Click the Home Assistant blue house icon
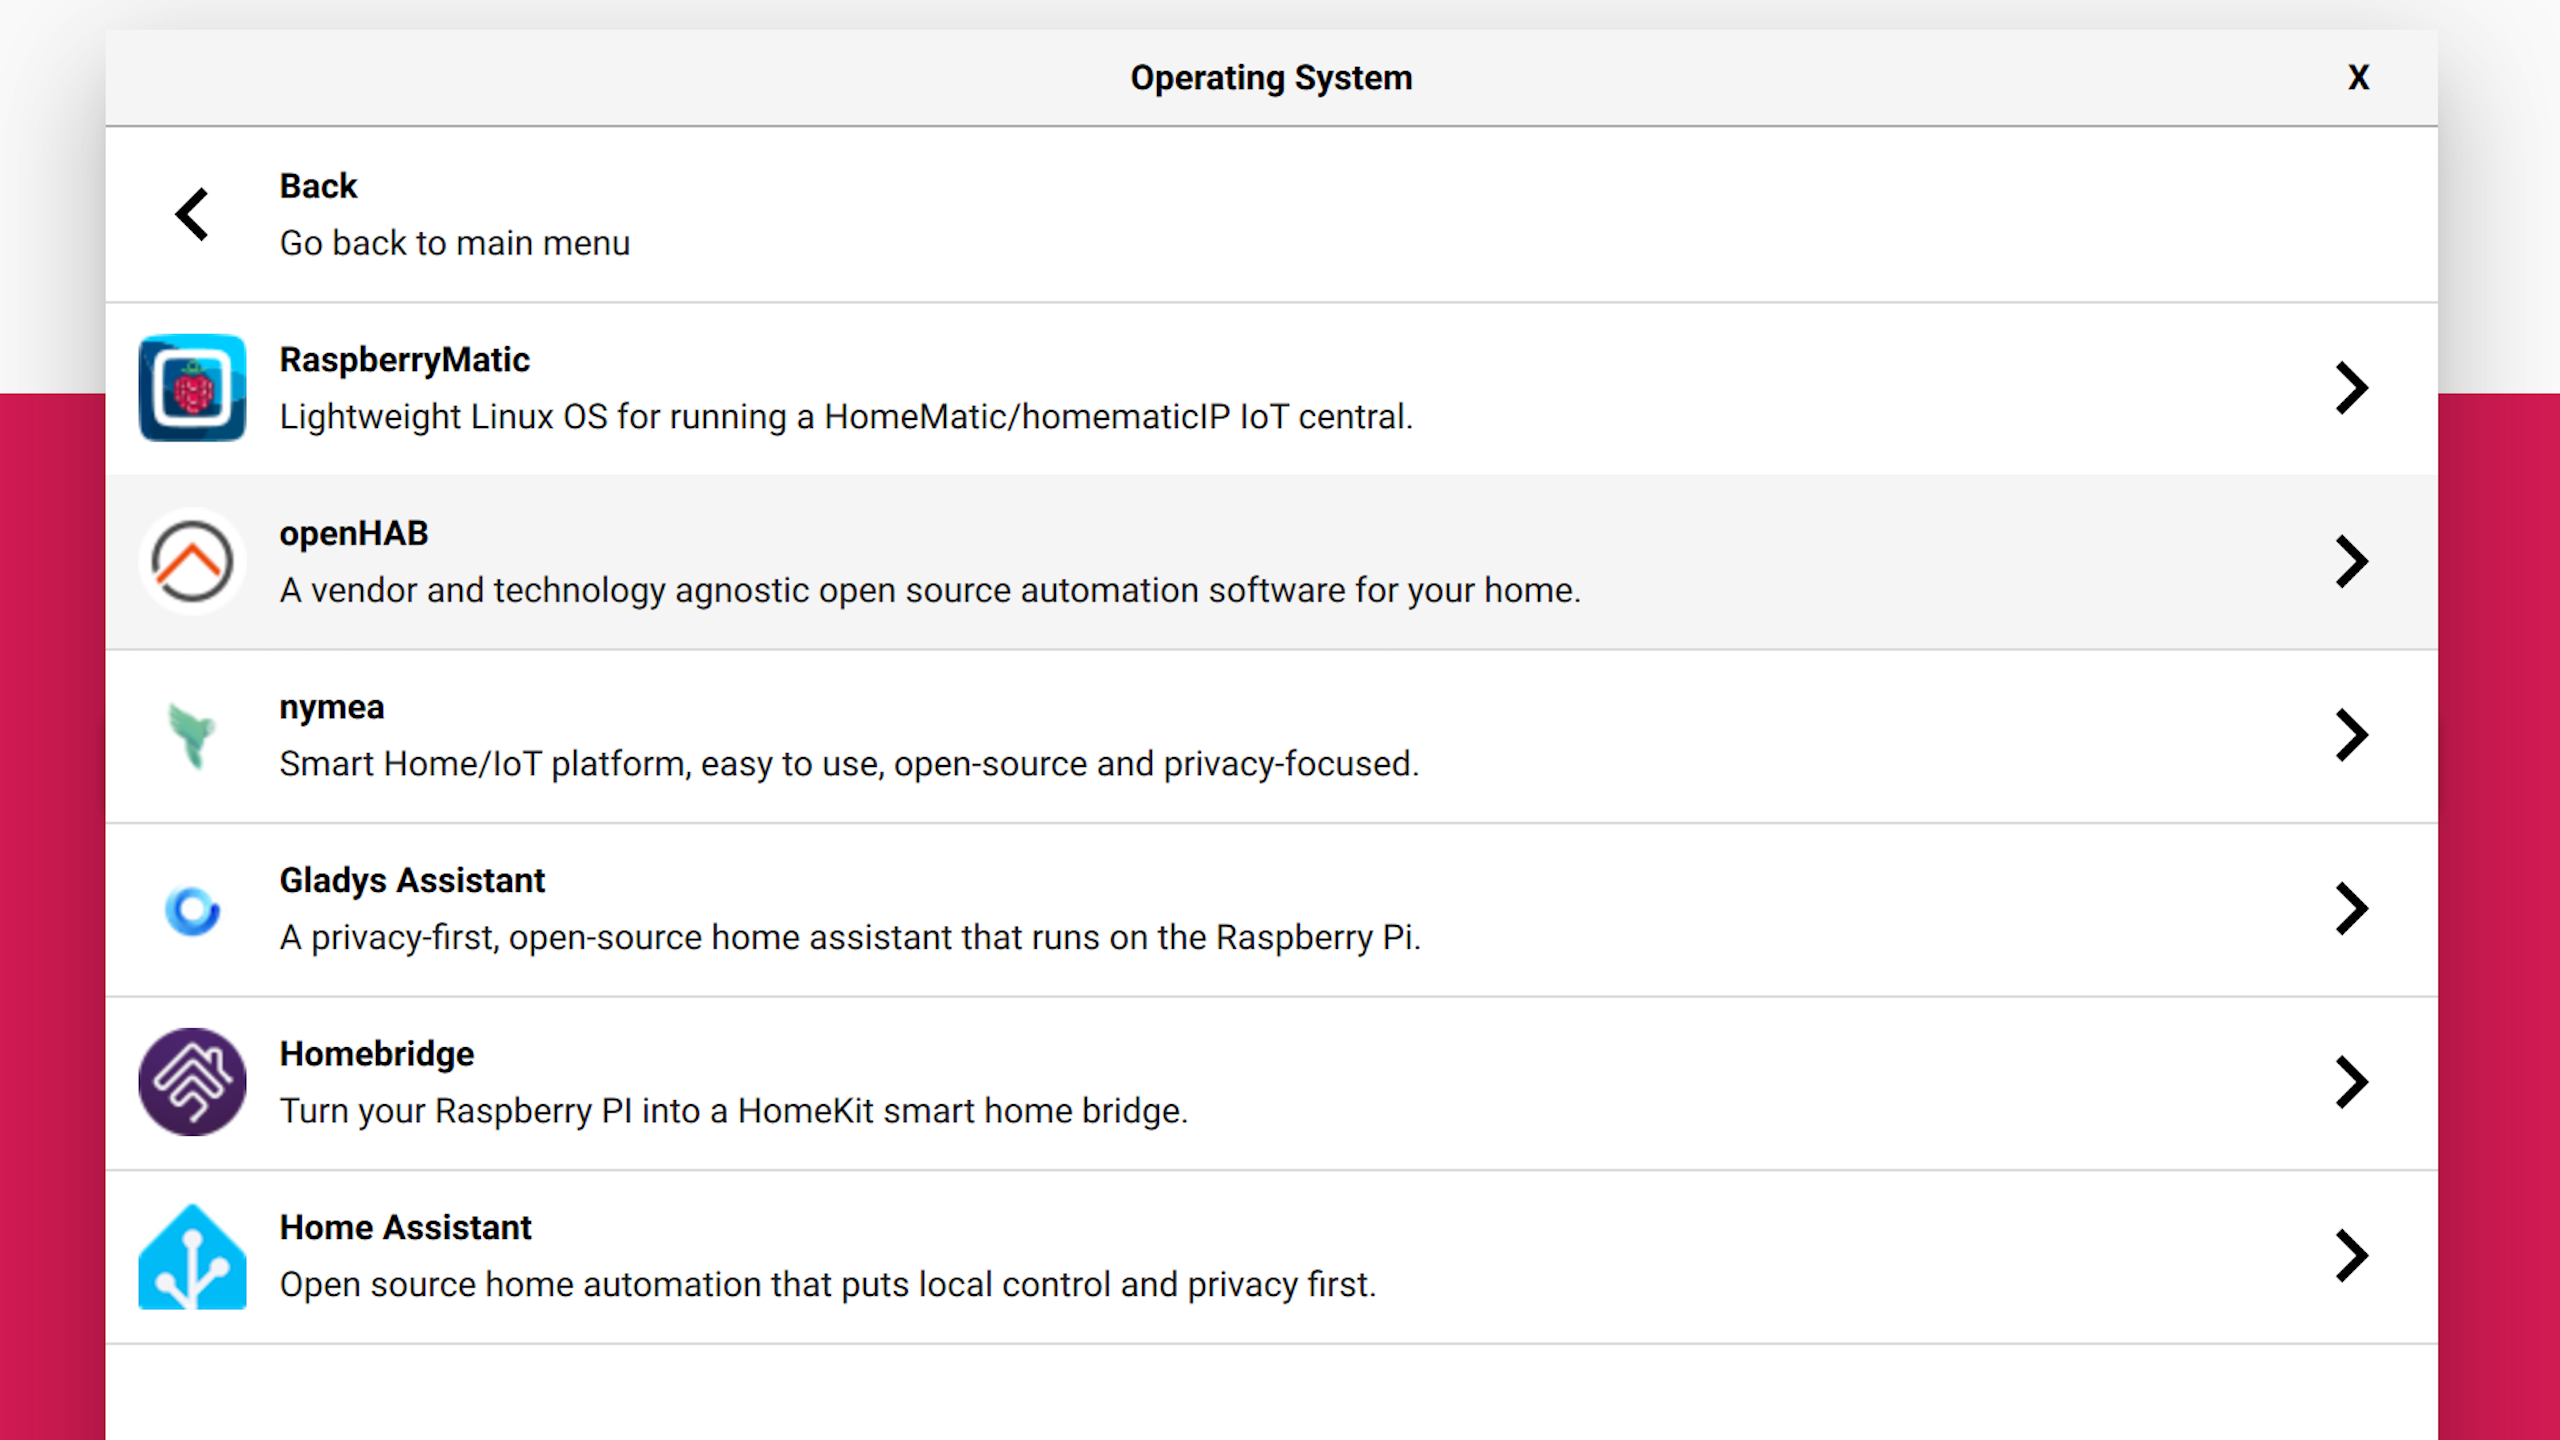2560x1440 pixels. click(x=192, y=1256)
